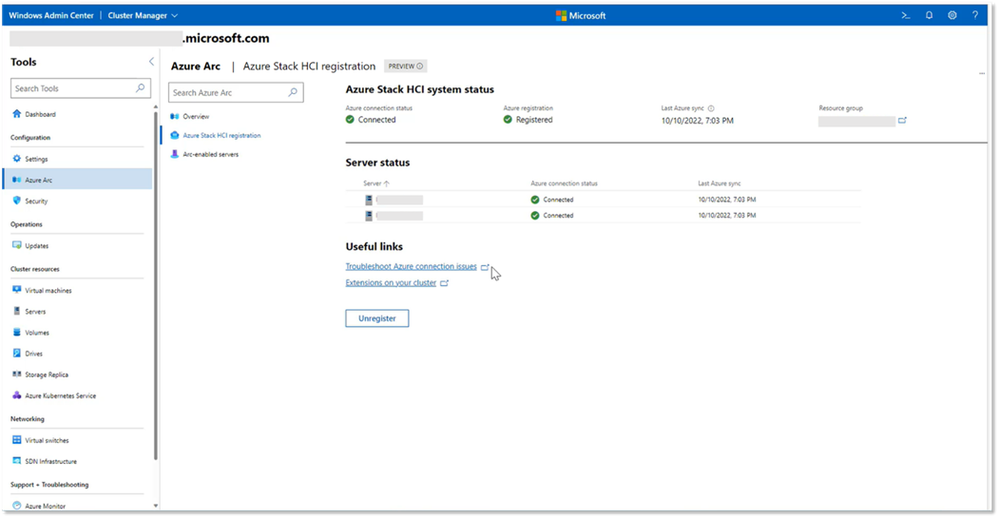The width and height of the screenshot is (999, 518).
Task: Click the Dashboard home icon
Action: [x=17, y=114]
